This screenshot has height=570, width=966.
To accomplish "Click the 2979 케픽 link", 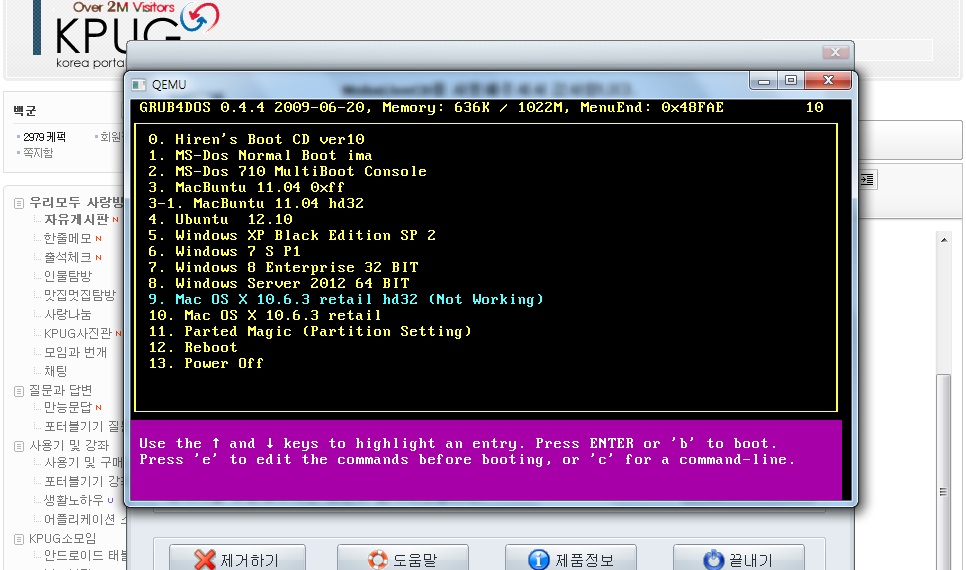I will pos(44,137).
